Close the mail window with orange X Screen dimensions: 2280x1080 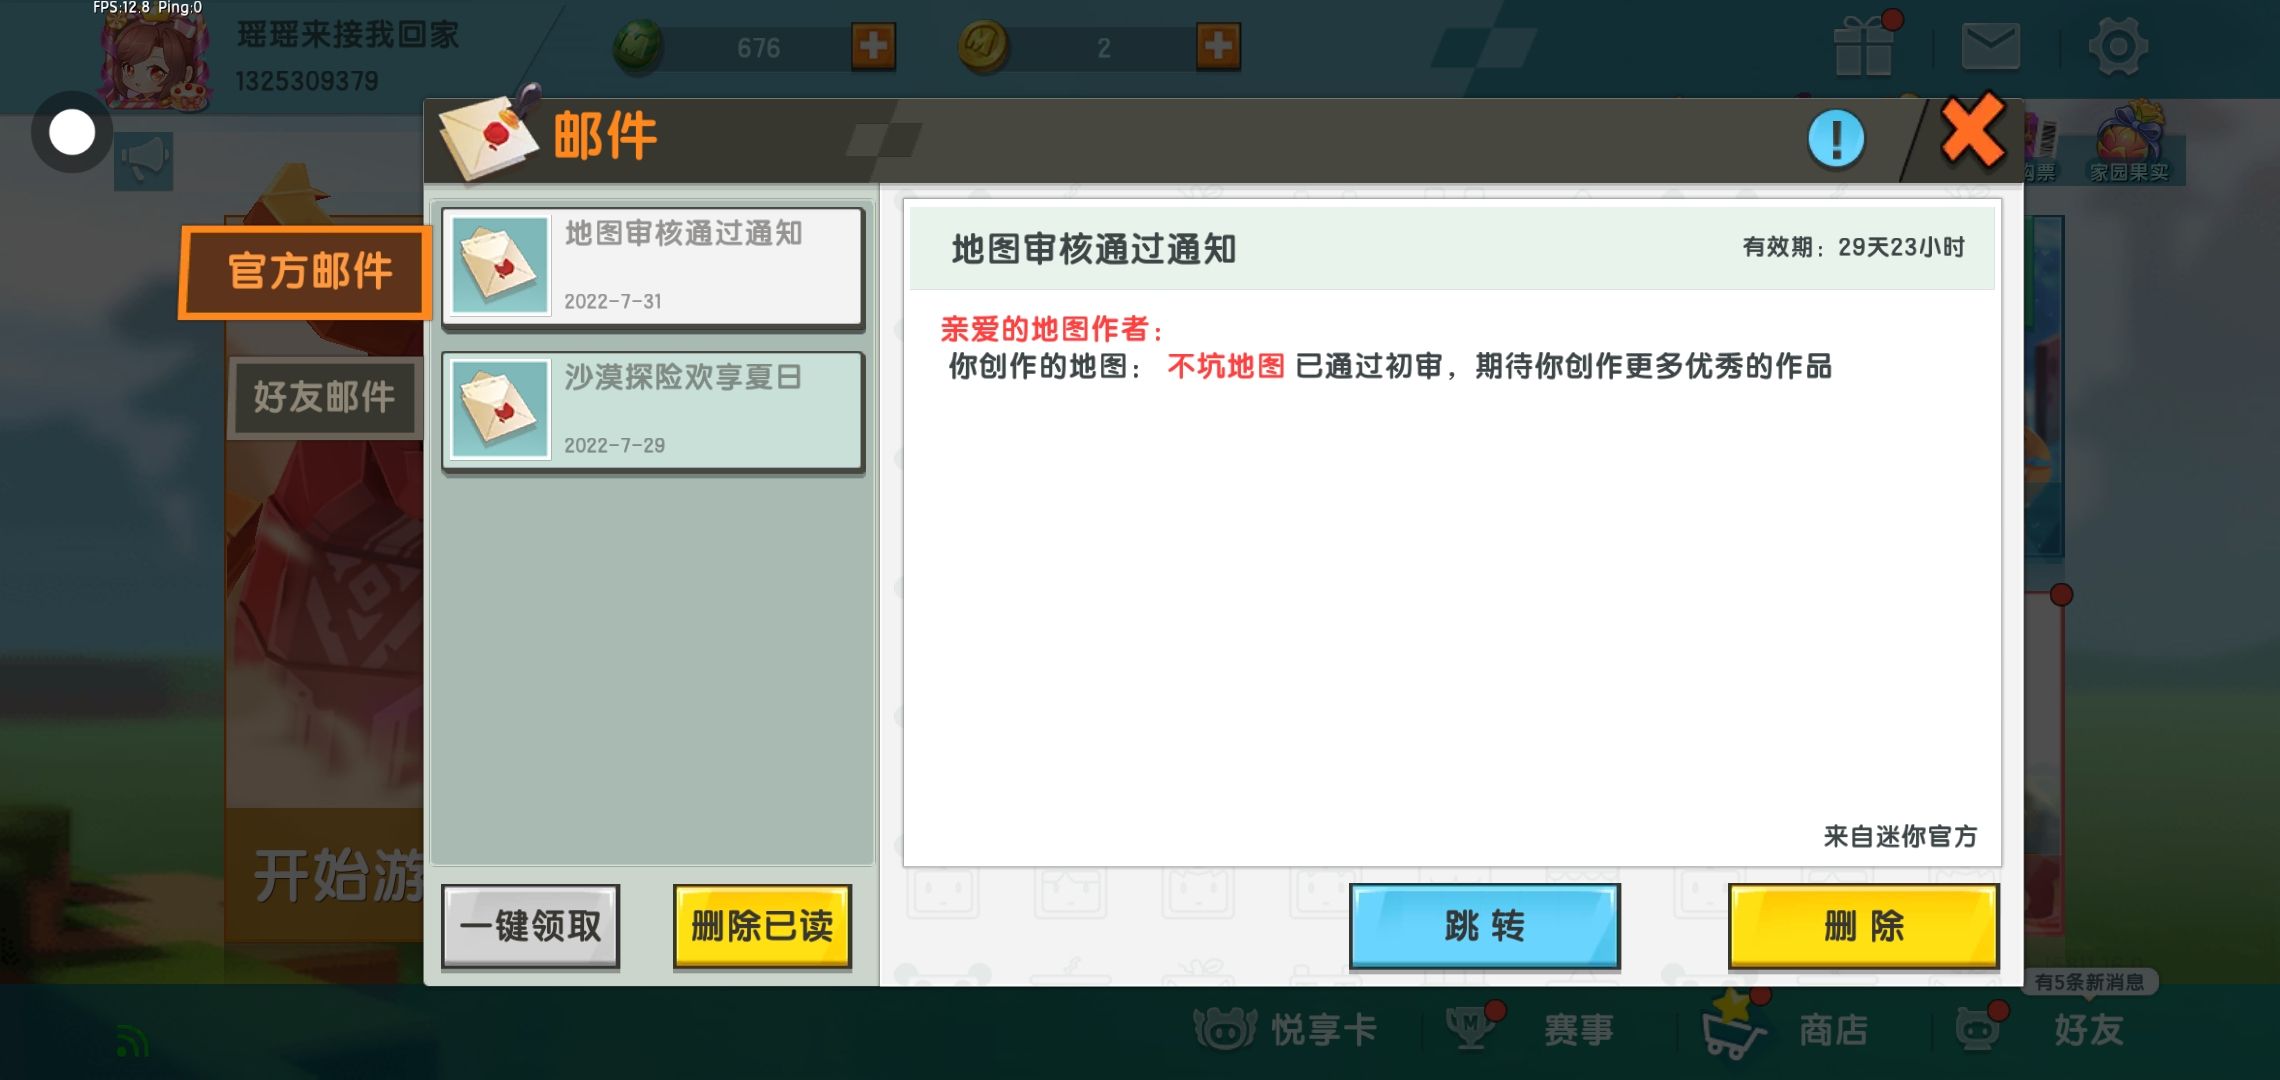[x=1971, y=132]
